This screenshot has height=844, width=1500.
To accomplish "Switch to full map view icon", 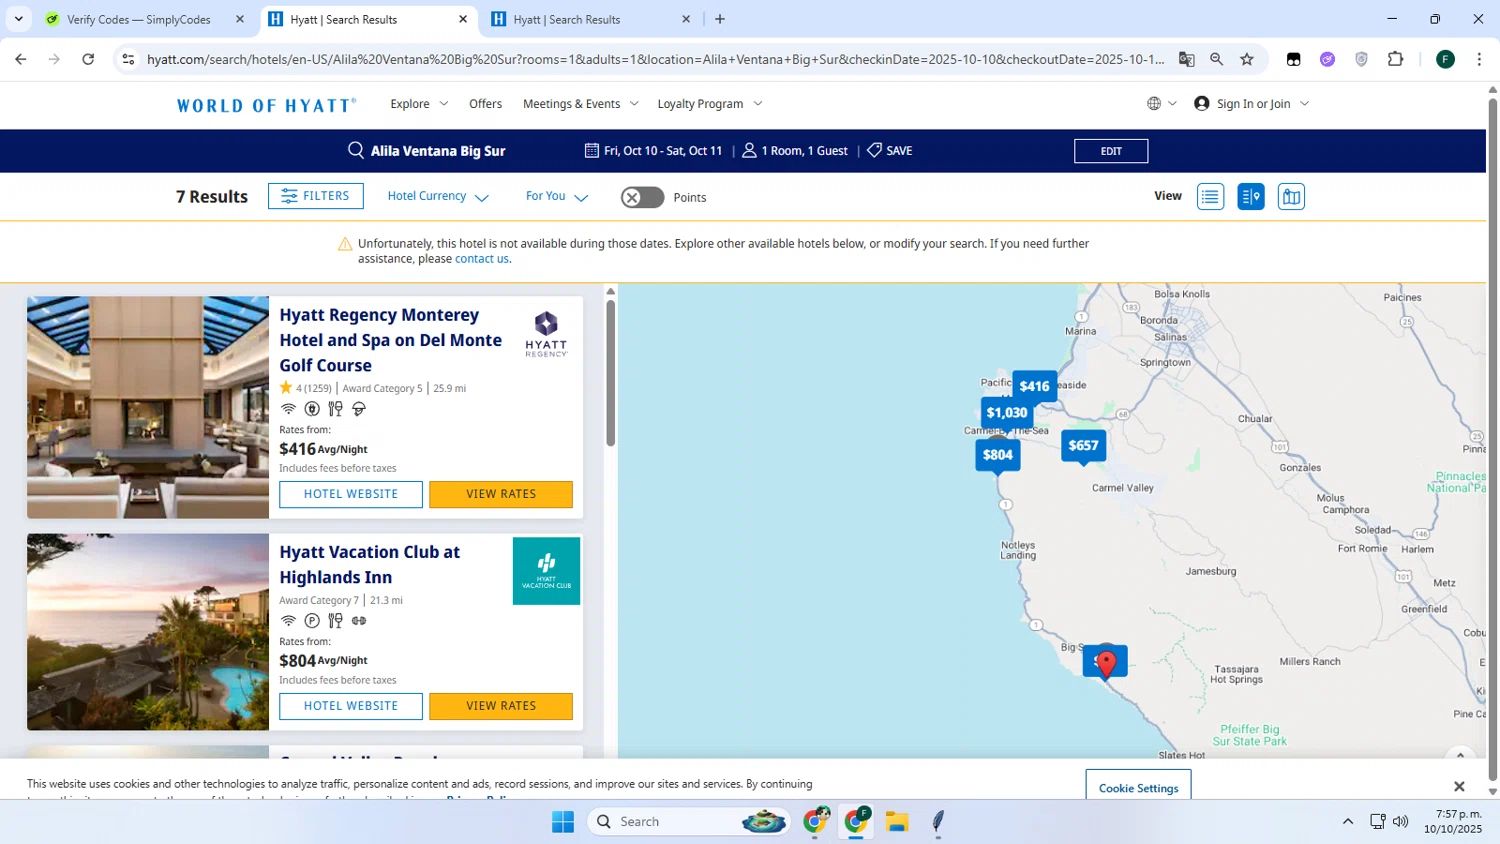I will [x=1291, y=197].
